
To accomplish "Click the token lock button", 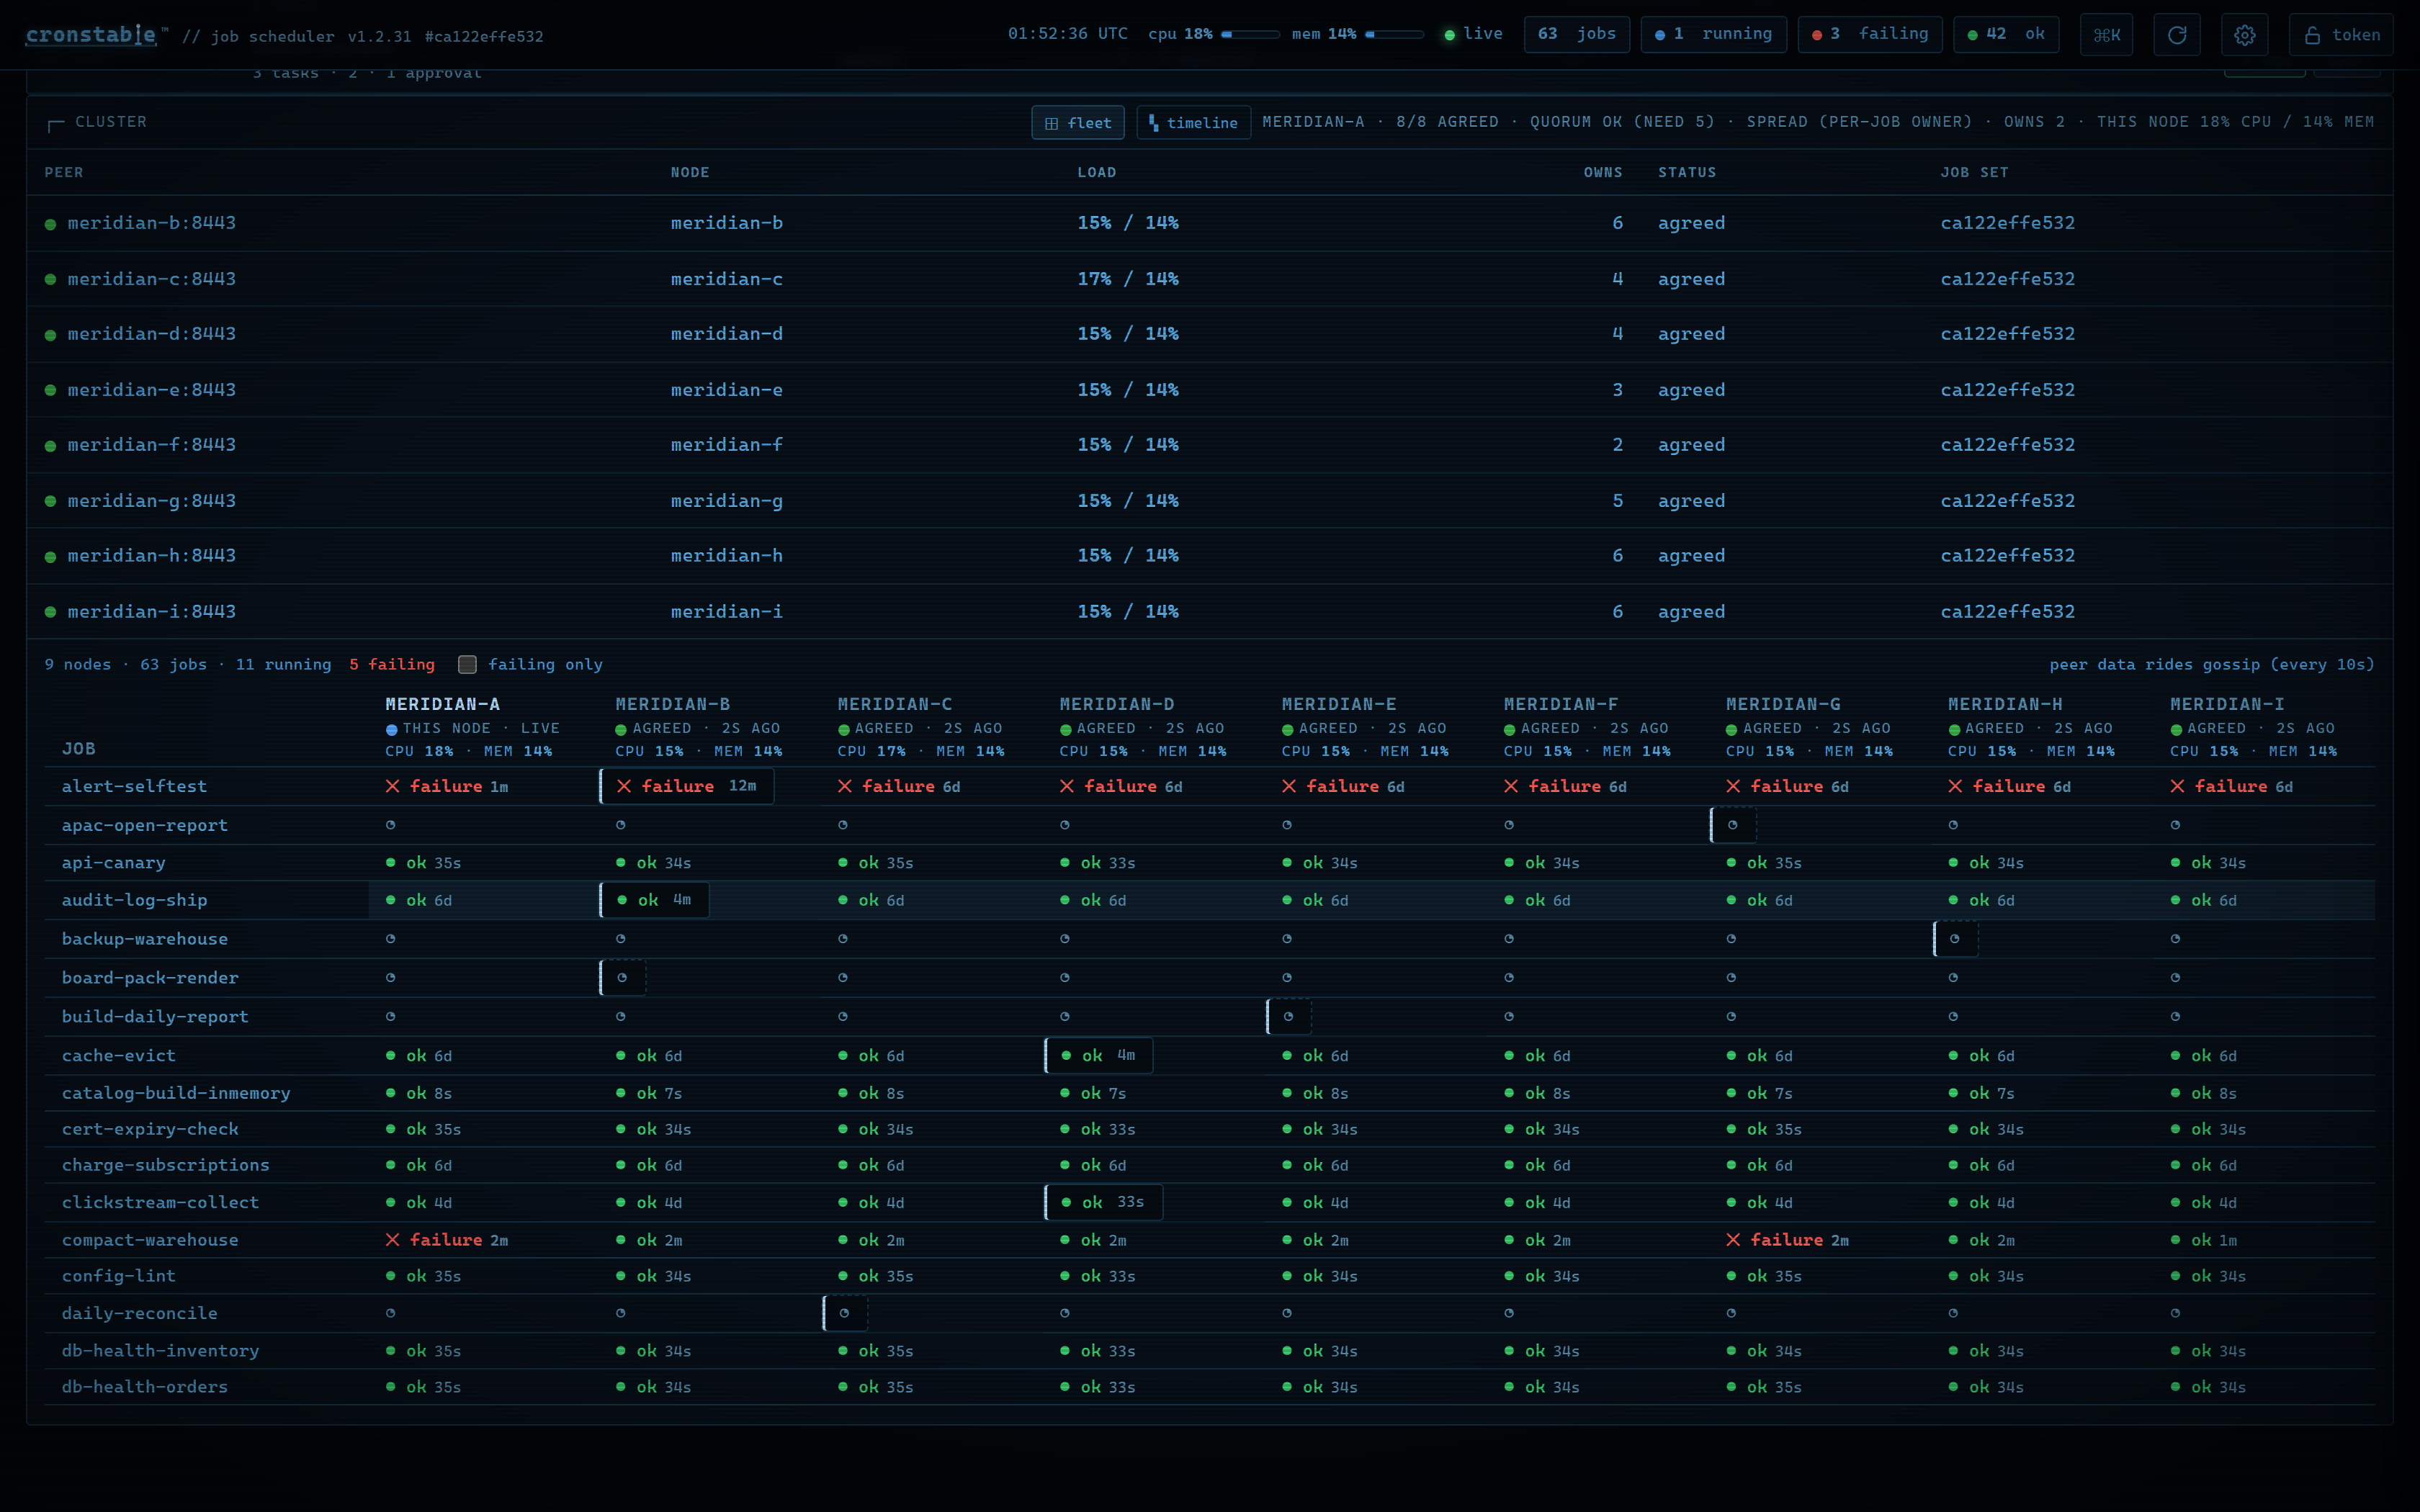I will 2341,35.
